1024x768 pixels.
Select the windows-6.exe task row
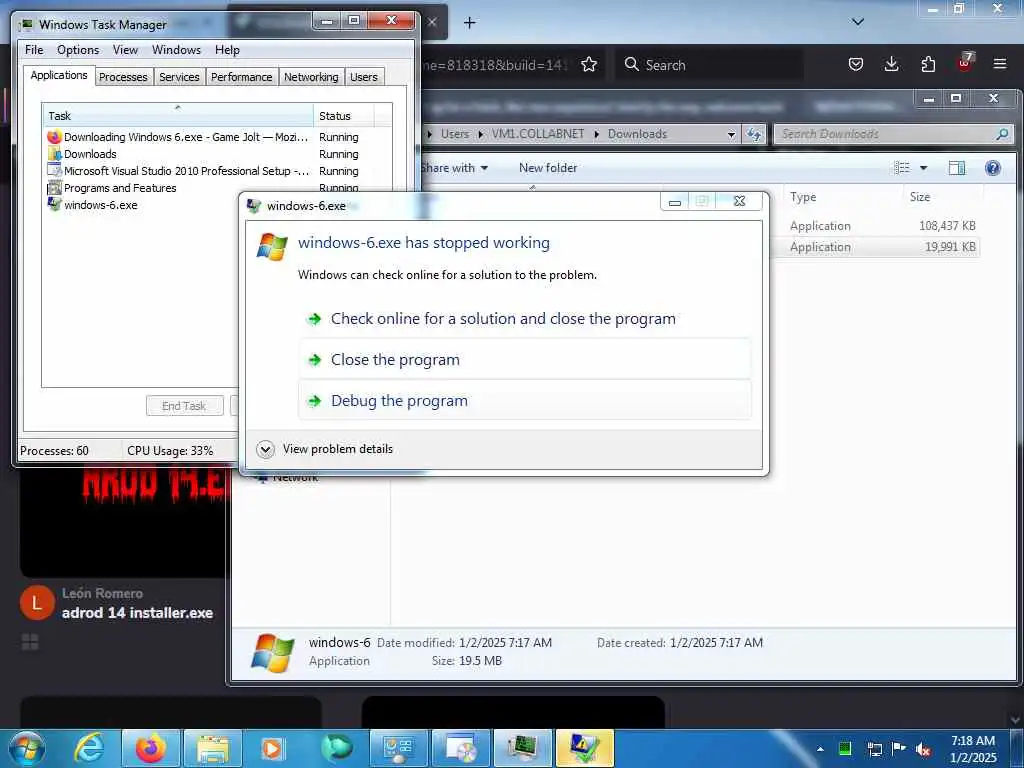[x=142, y=205]
